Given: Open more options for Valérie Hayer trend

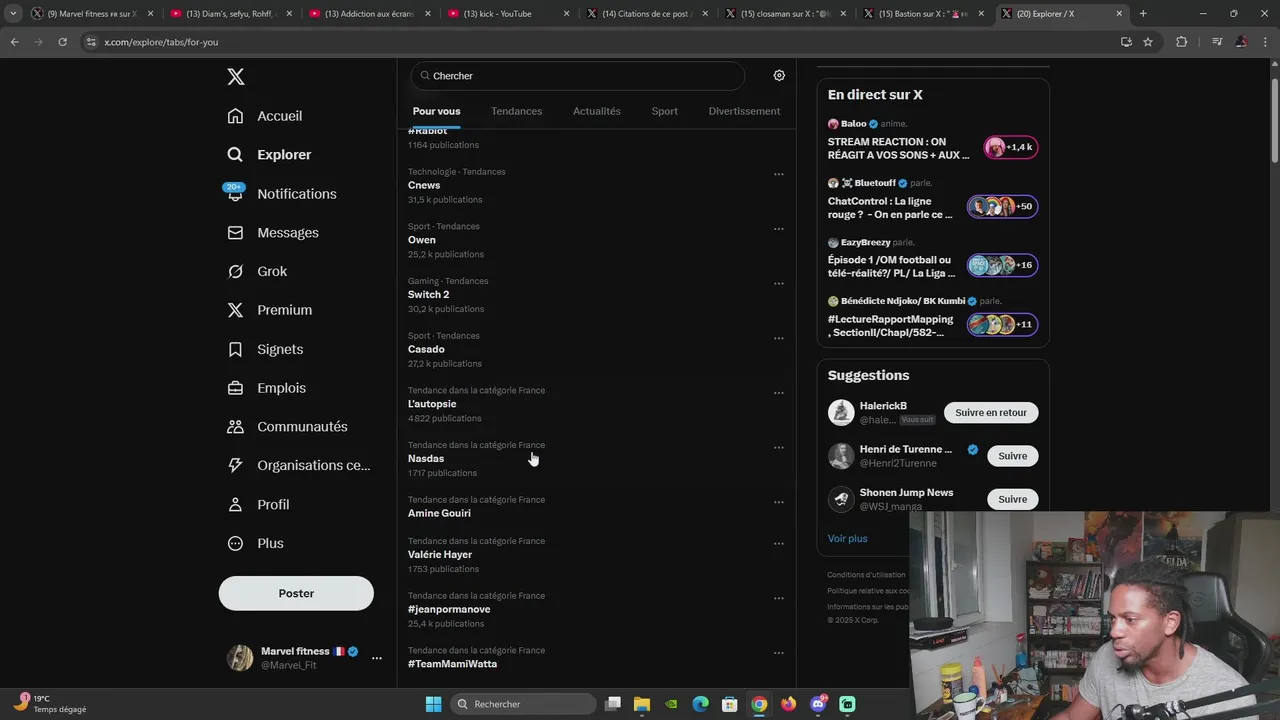Looking at the screenshot, I should tap(778, 544).
